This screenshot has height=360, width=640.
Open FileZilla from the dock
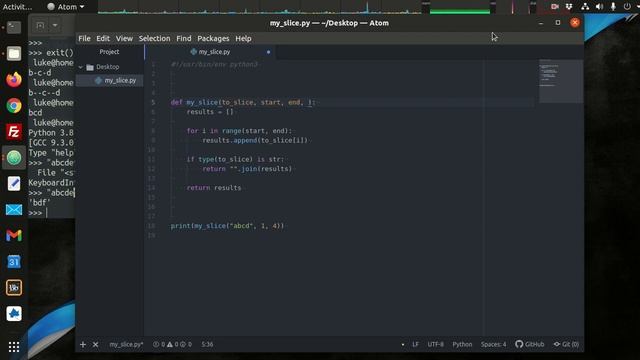(14, 132)
